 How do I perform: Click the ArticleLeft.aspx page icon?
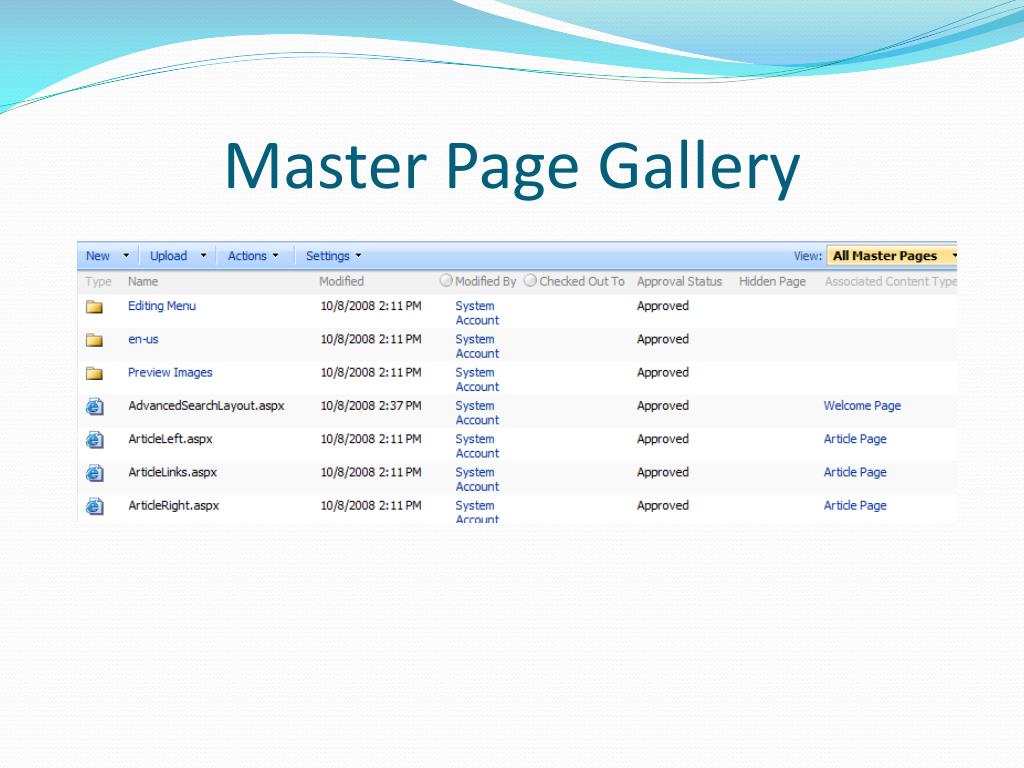(95, 440)
